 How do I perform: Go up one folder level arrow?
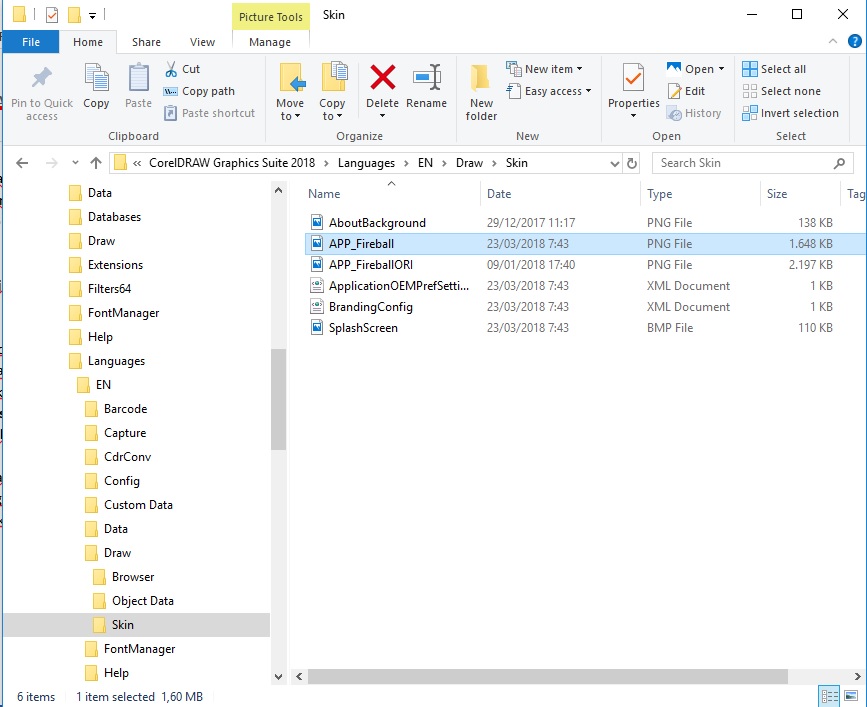(96, 163)
